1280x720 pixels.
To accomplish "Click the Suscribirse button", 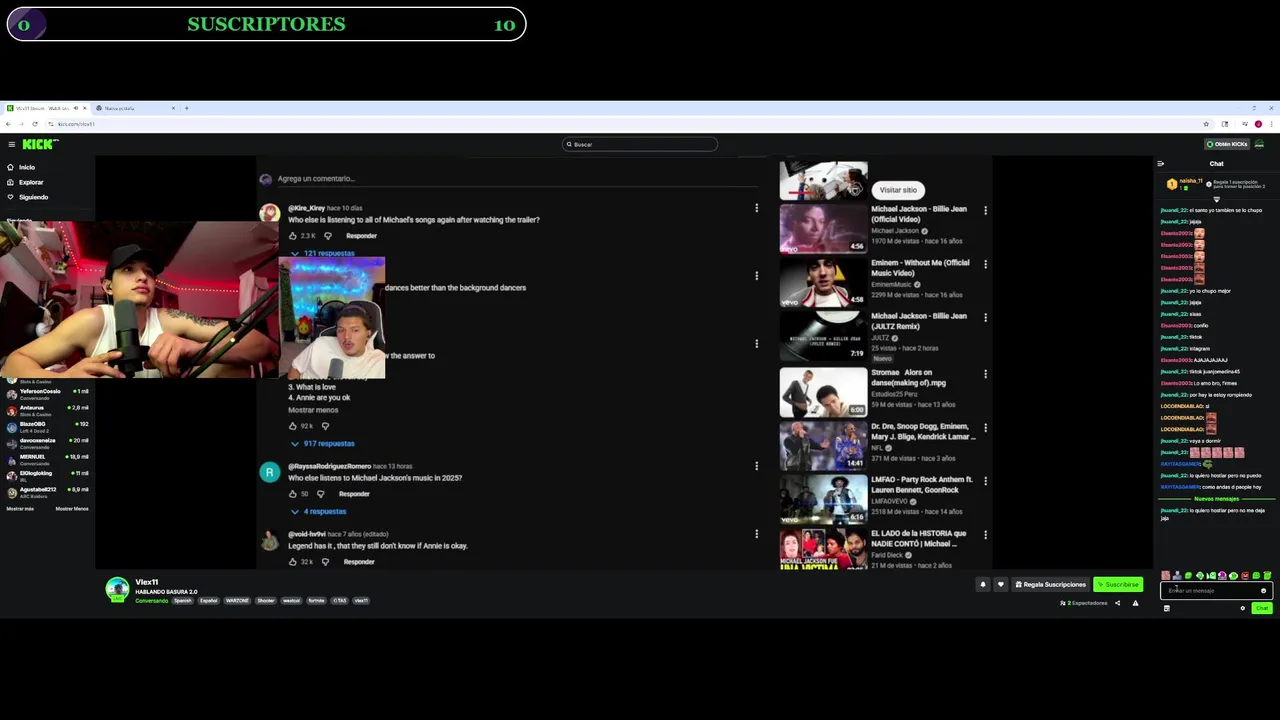I will click(1118, 585).
